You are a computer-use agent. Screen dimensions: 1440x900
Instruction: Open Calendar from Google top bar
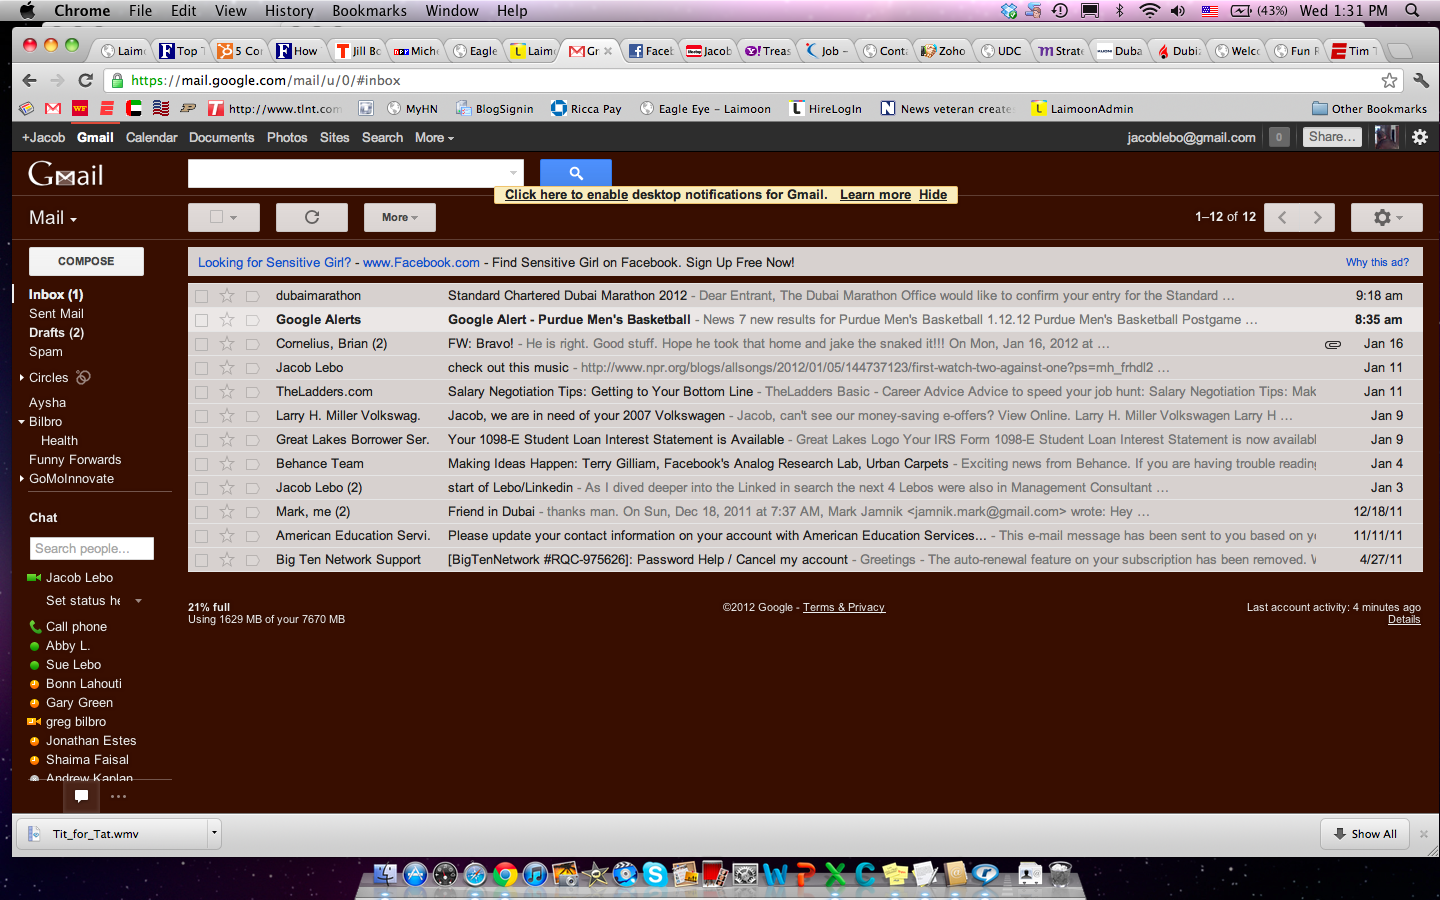pyautogui.click(x=151, y=137)
